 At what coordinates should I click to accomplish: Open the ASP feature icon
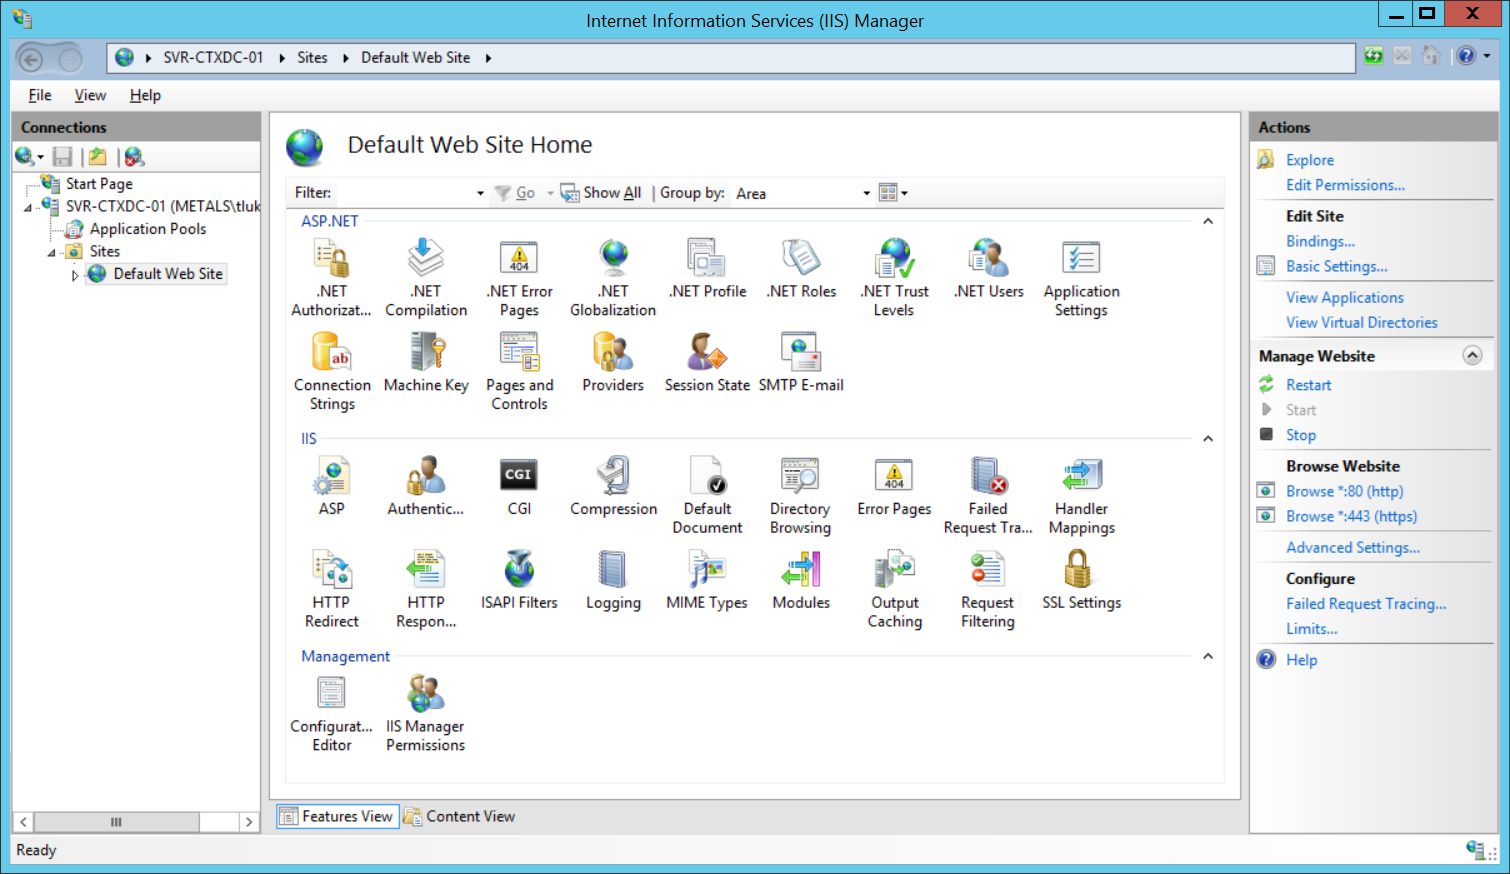331,486
